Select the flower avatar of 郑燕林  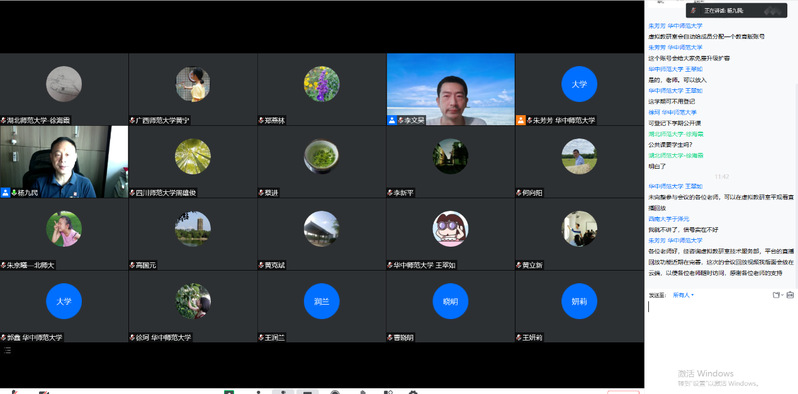point(322,84)
